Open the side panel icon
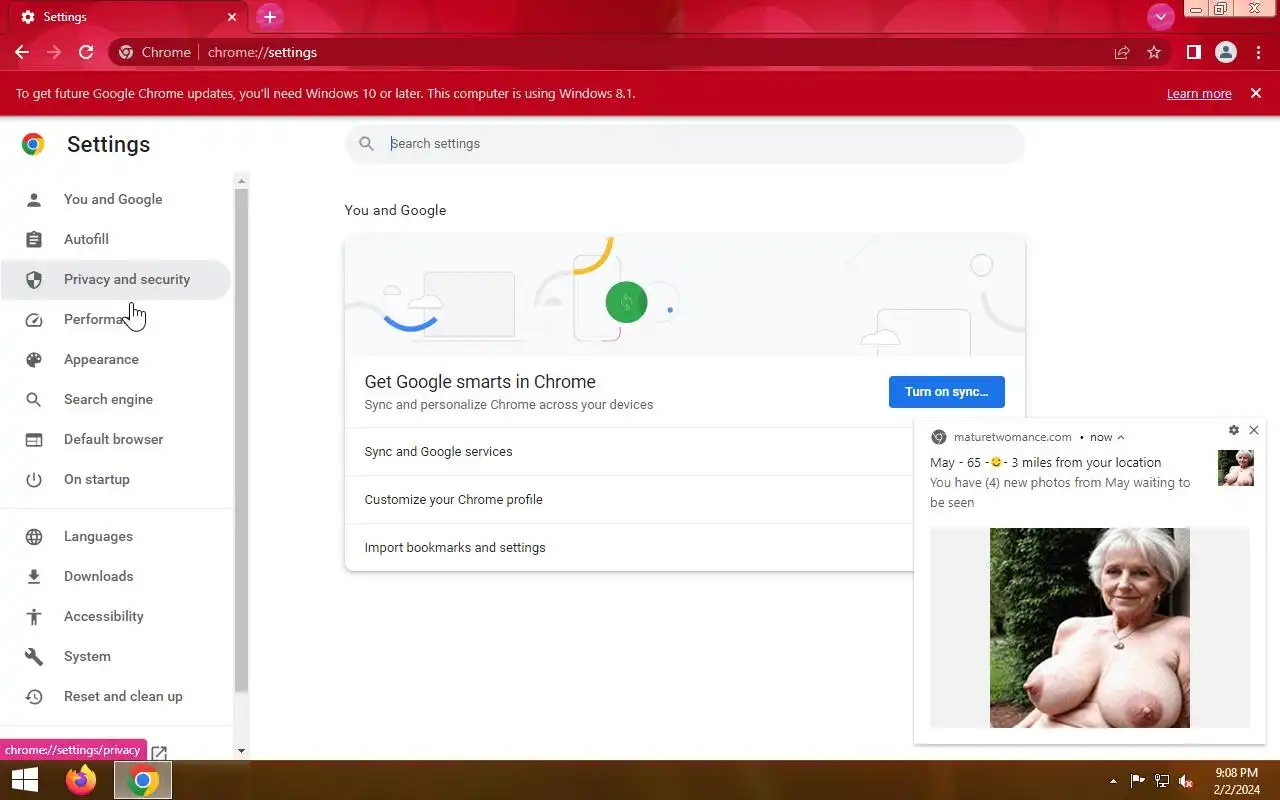The width and height of the screenshot is (1280, 800). click(1193, 52)
